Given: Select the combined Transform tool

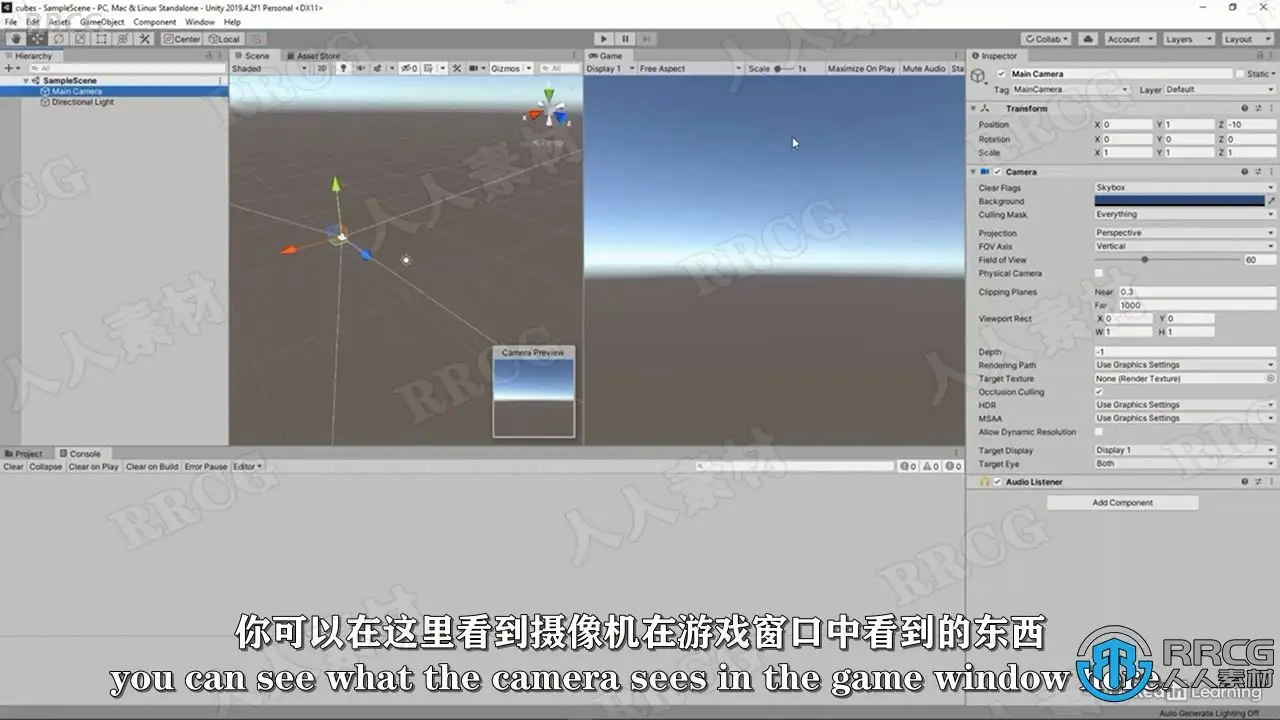Looking at the screenshot, I should click(x=122, y=39).
